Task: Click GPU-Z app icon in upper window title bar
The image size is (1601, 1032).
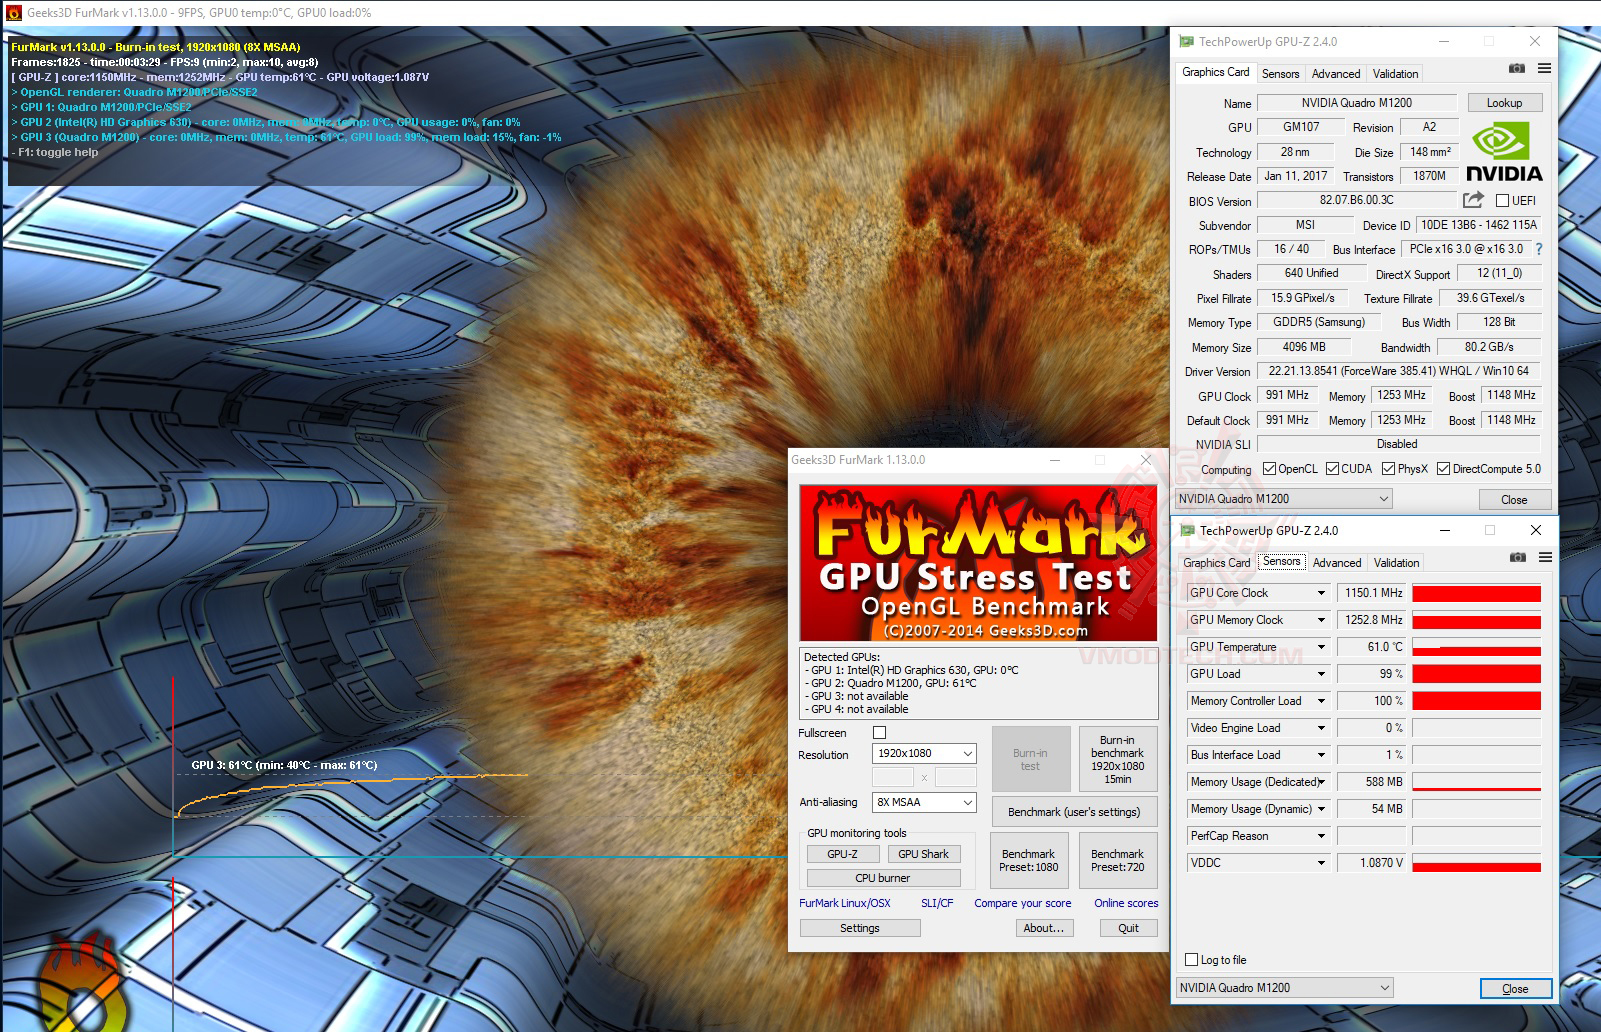Action: (1186, 41)
